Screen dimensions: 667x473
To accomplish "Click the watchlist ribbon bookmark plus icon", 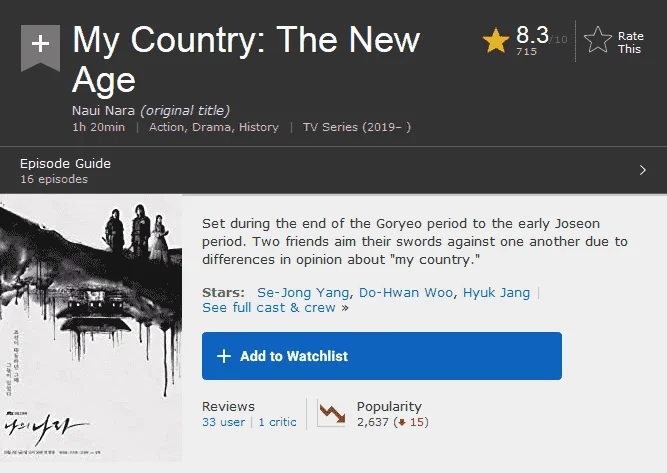I will 40,48.
